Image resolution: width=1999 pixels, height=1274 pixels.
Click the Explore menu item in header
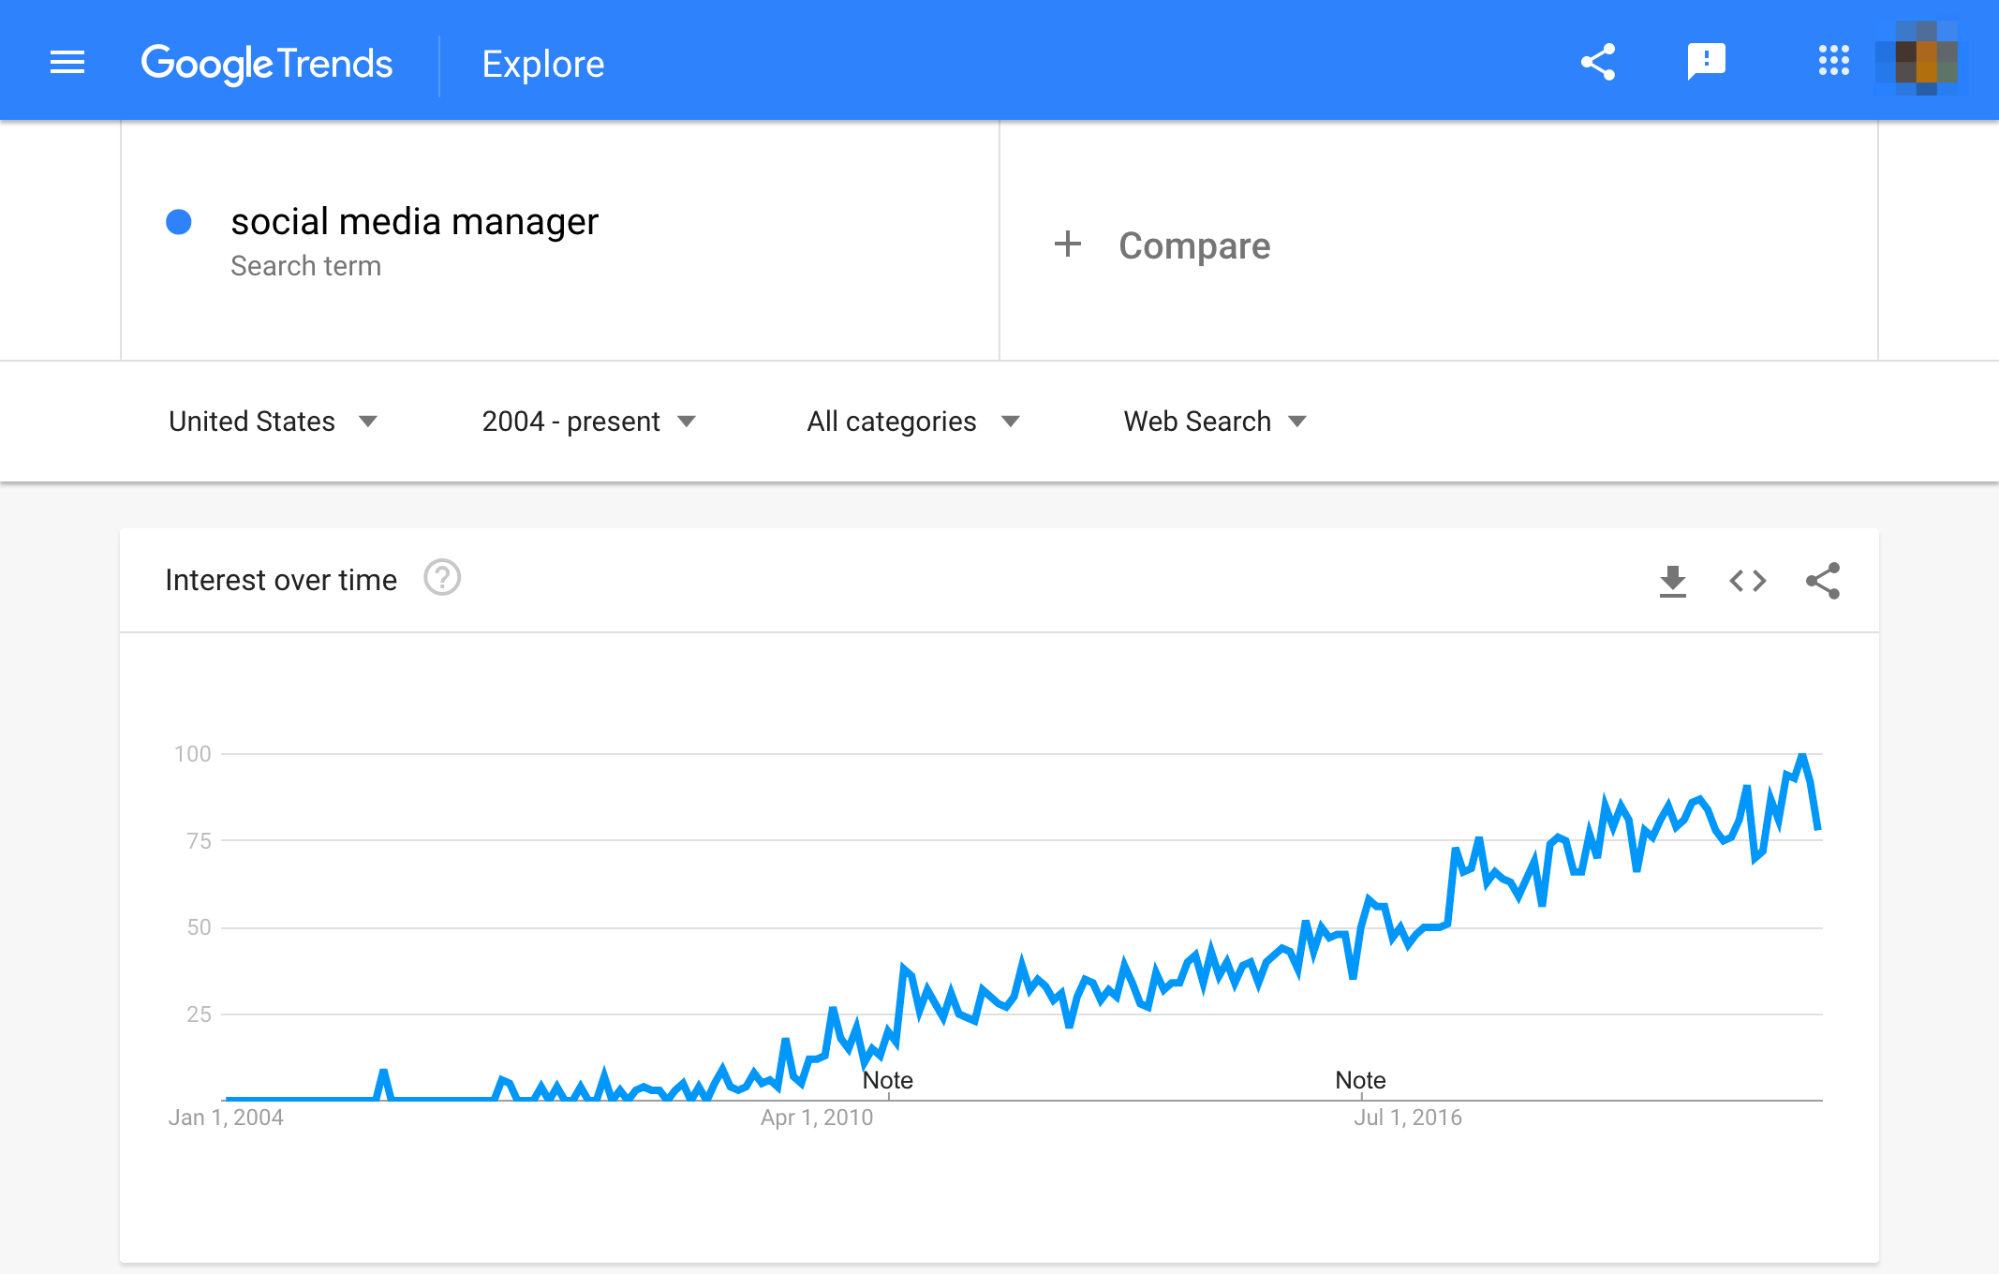pyautogui.click(x=543, y=63)
